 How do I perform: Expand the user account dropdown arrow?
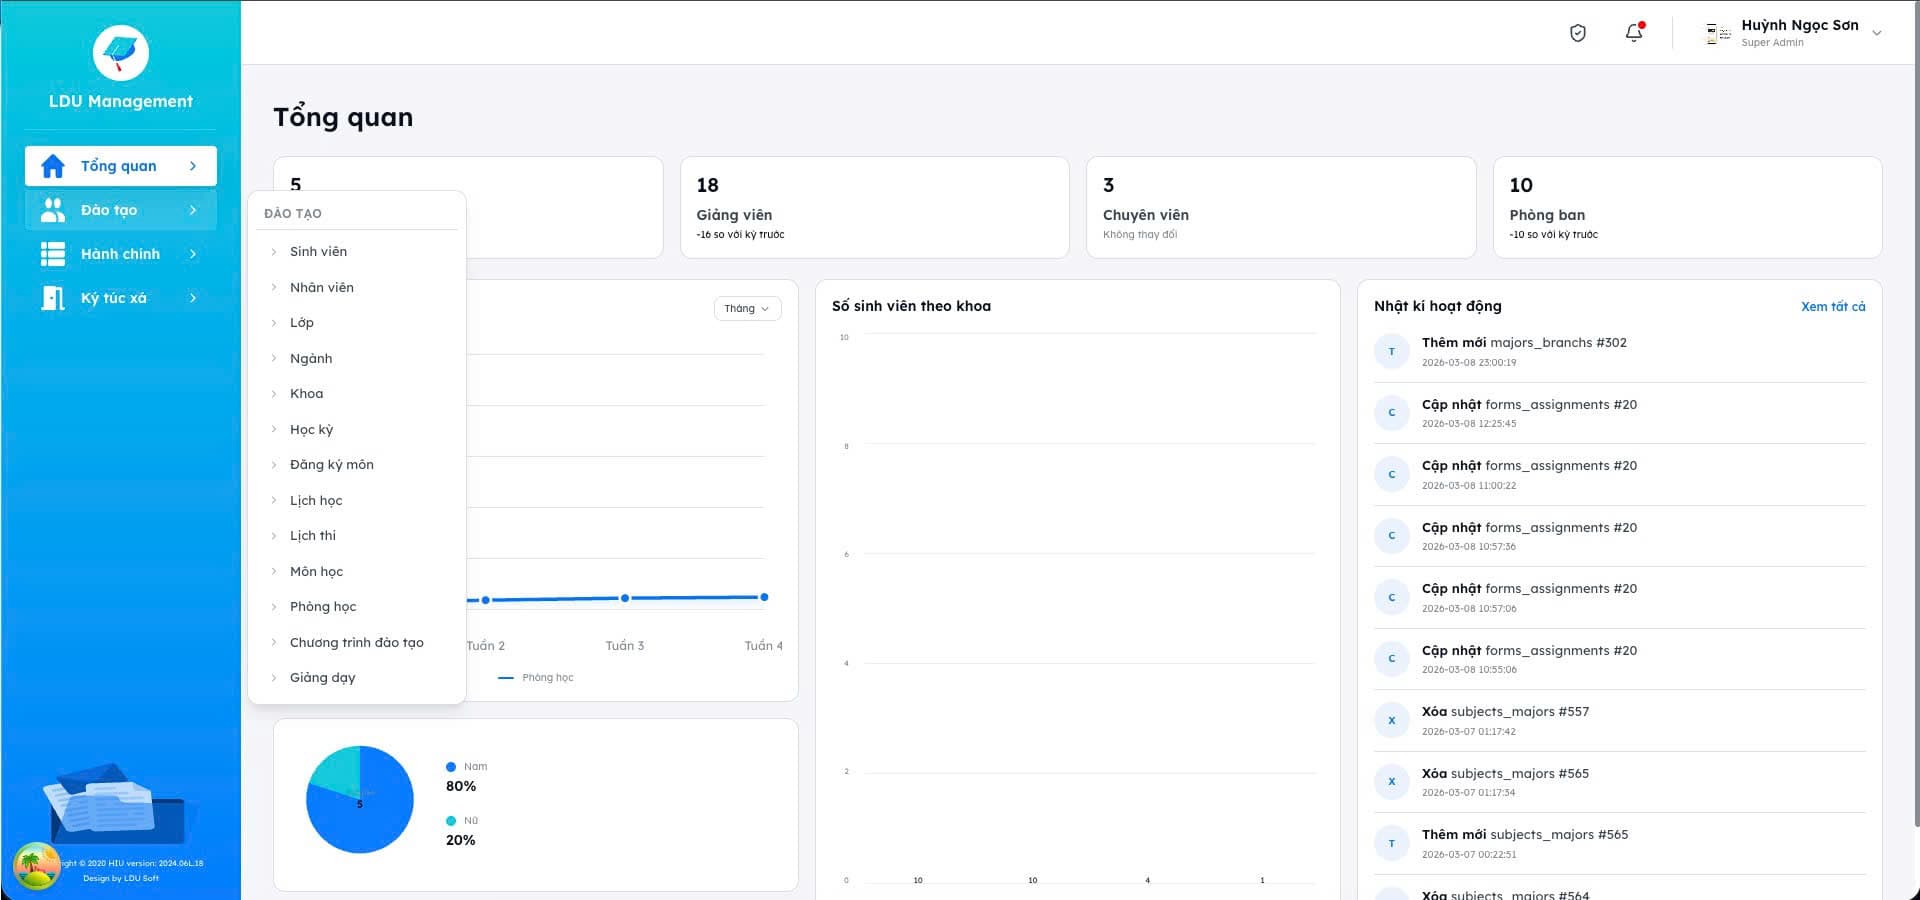pyautogui.click(x=1877, y=33)
